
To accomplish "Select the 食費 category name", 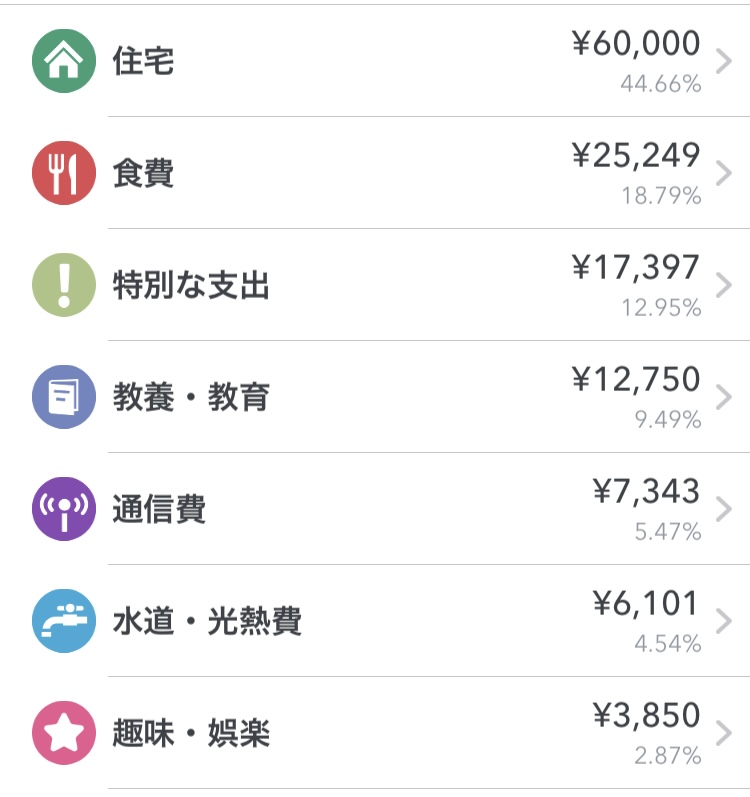I will click(143, 173).
